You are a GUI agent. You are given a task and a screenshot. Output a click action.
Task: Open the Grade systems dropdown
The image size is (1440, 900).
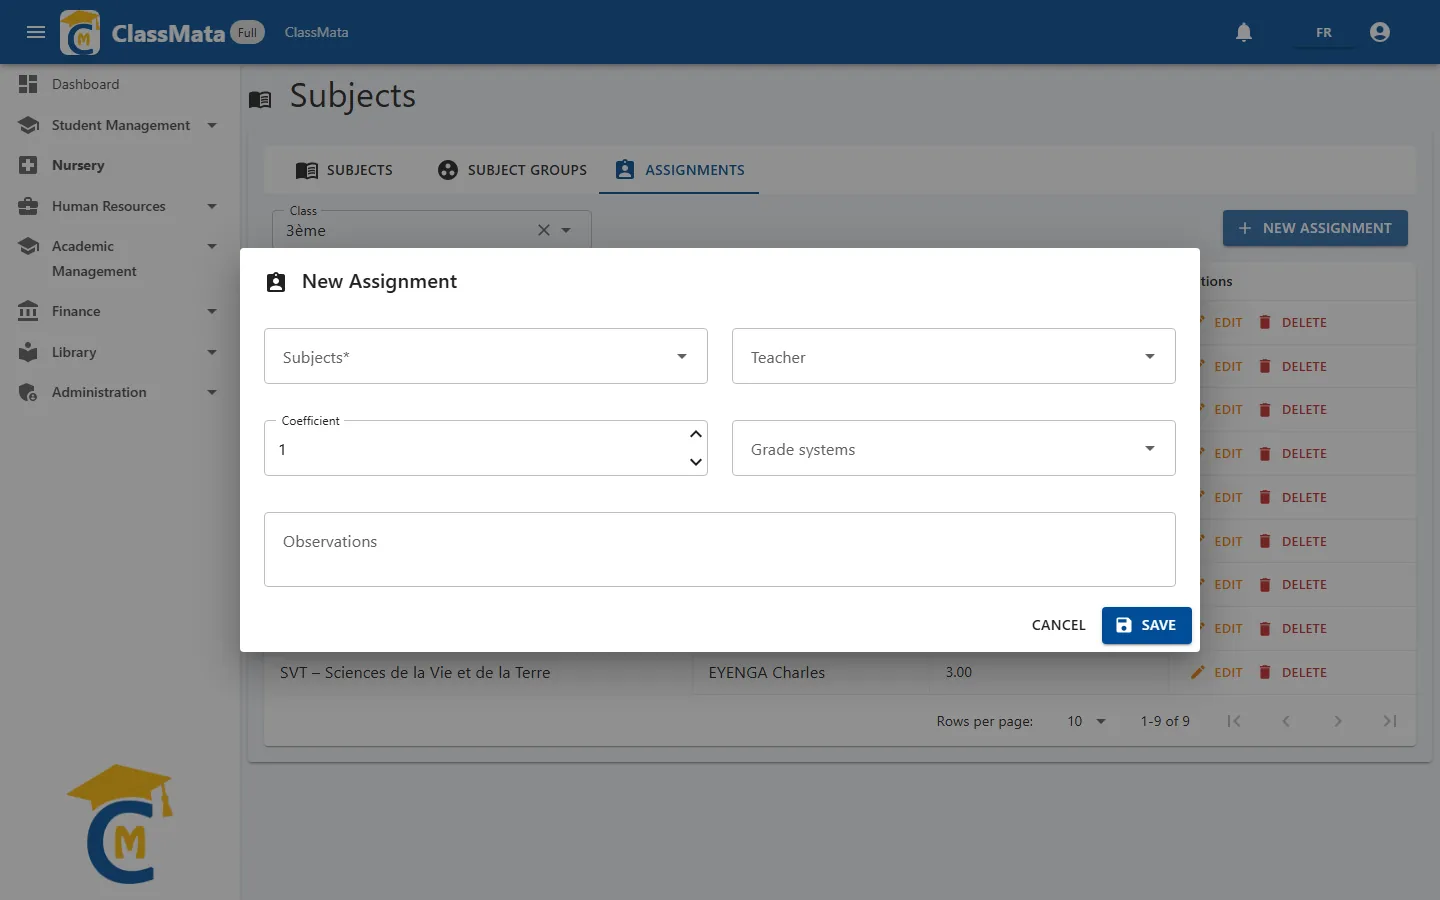(x=954, y=448)
